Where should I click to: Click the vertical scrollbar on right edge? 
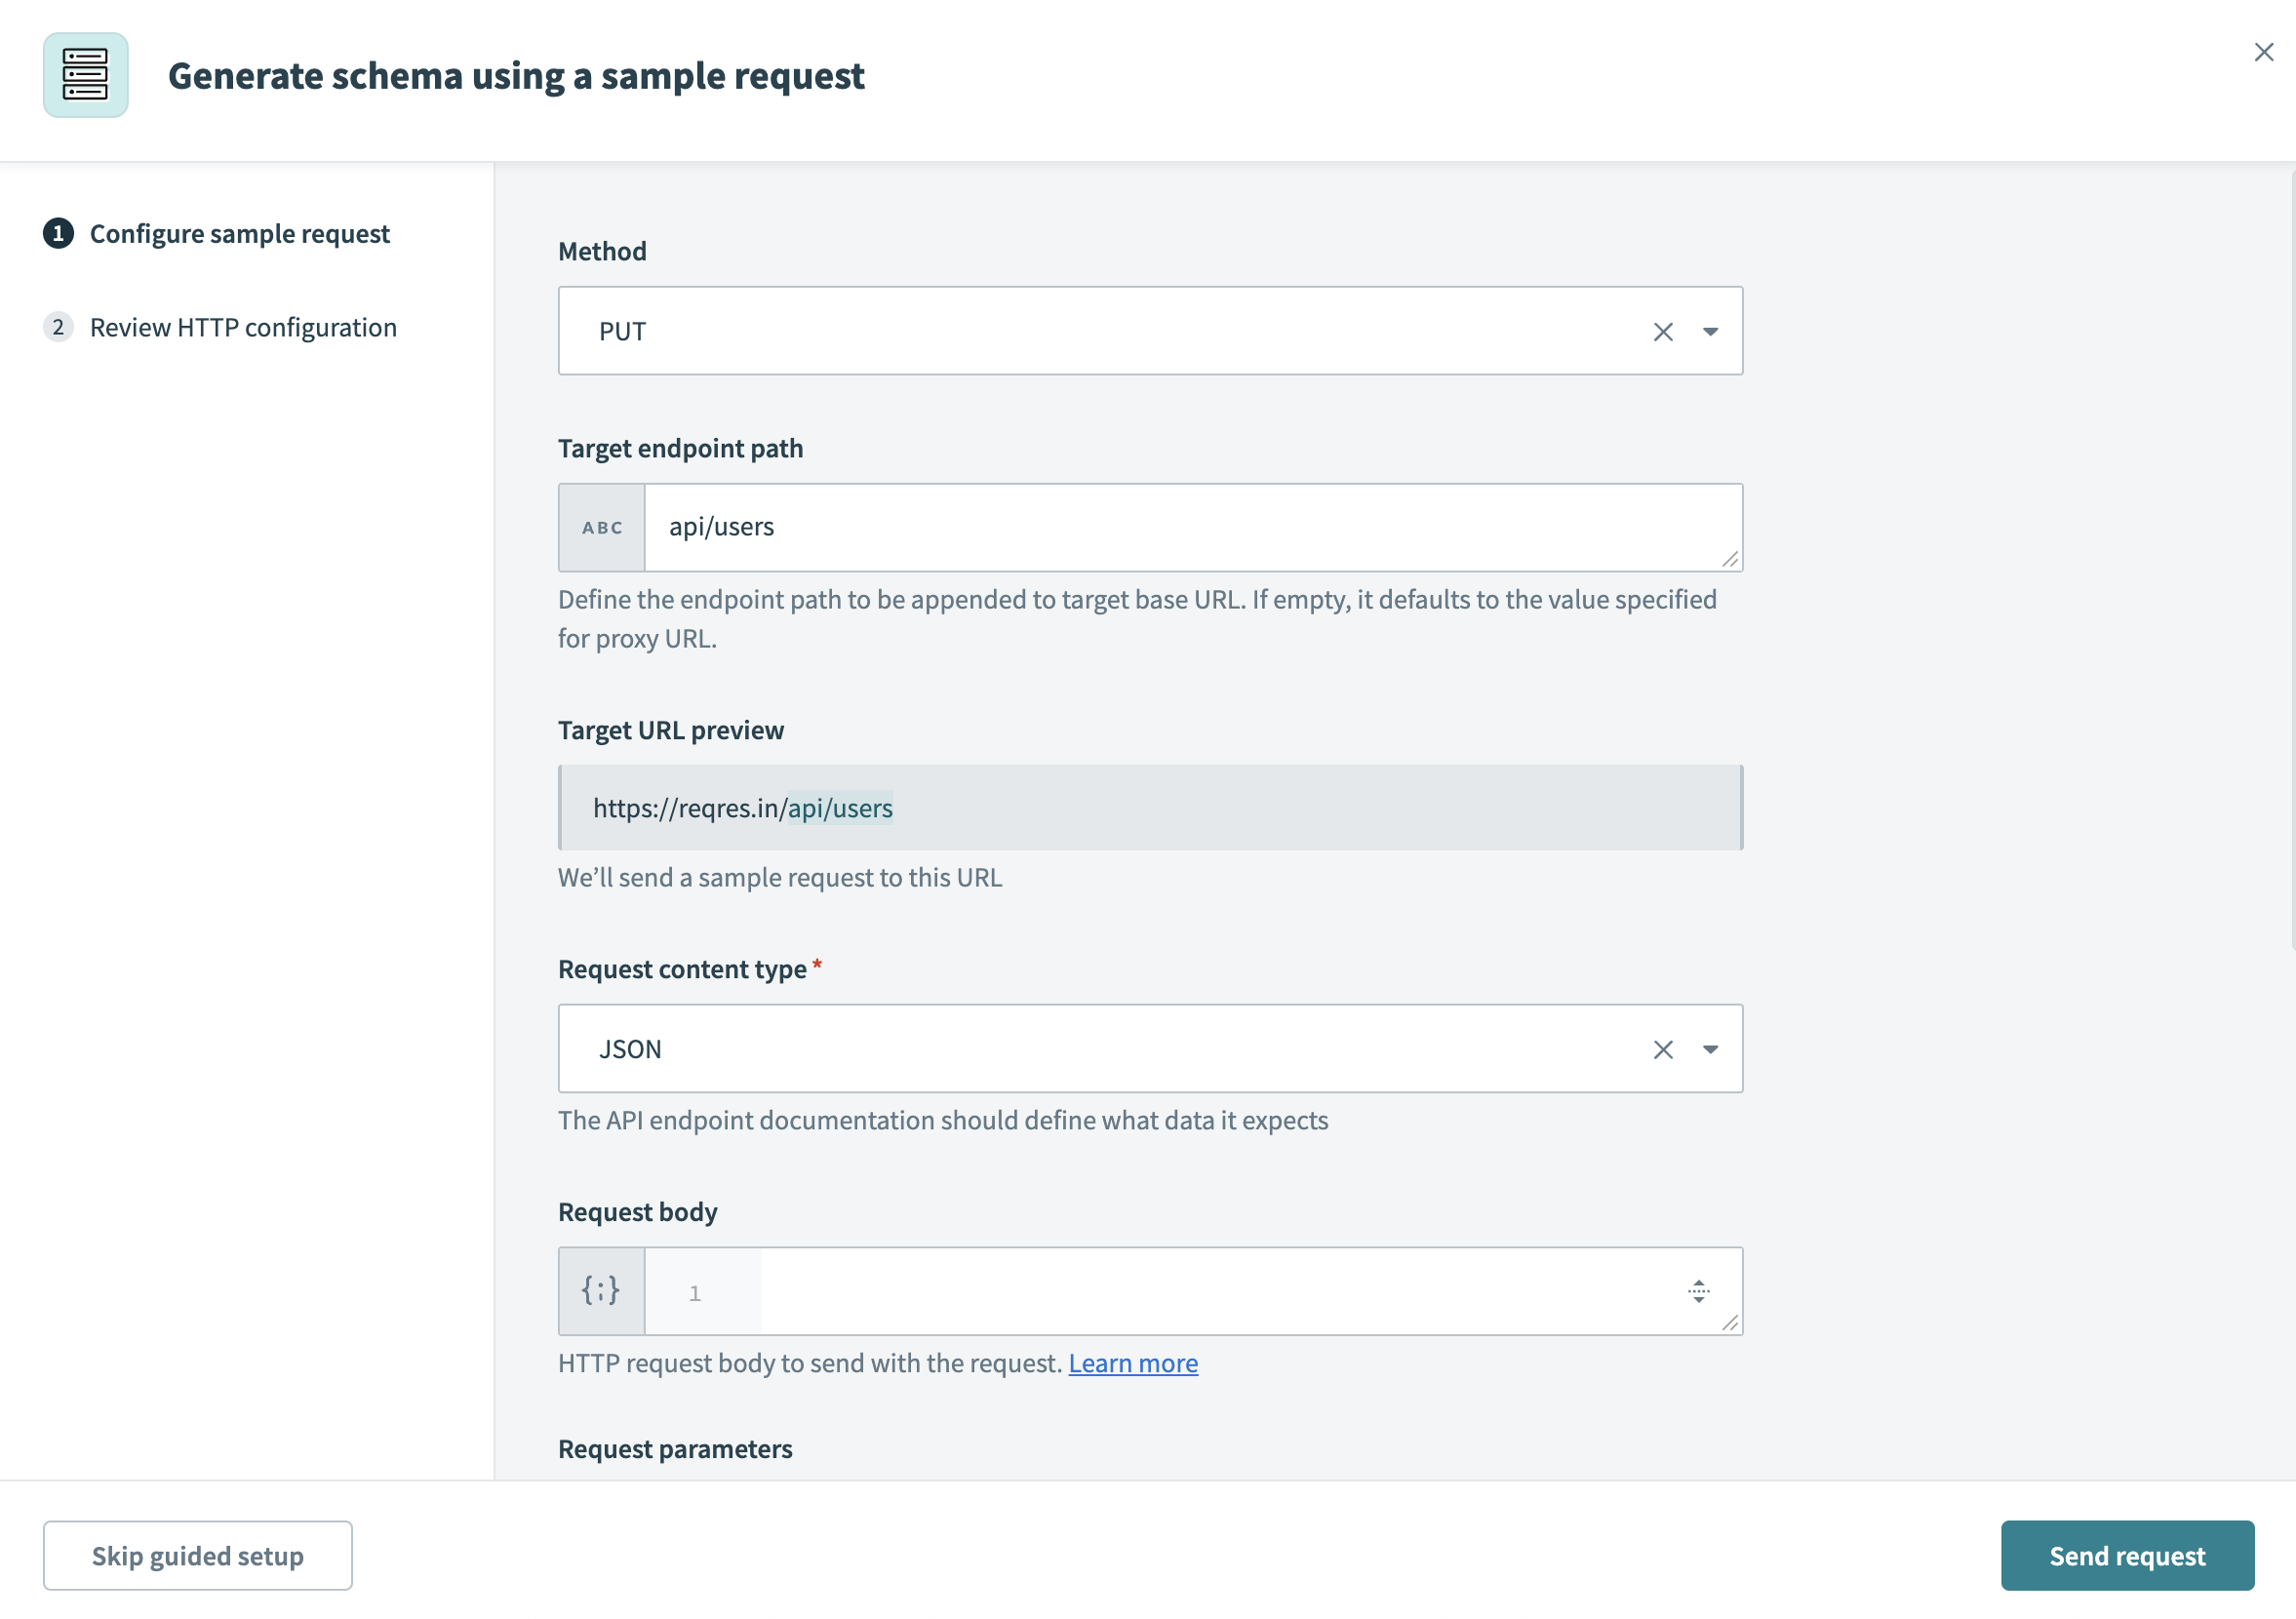[x=2291, y=560]
